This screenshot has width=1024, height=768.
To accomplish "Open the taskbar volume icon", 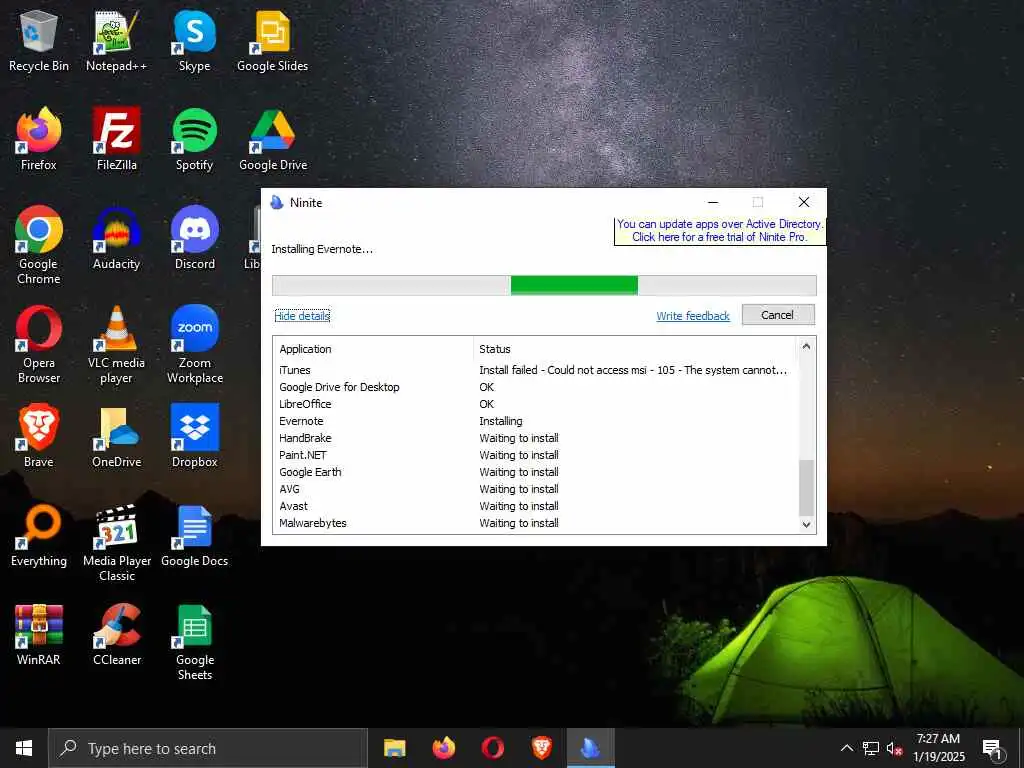I will click(894, 748).
